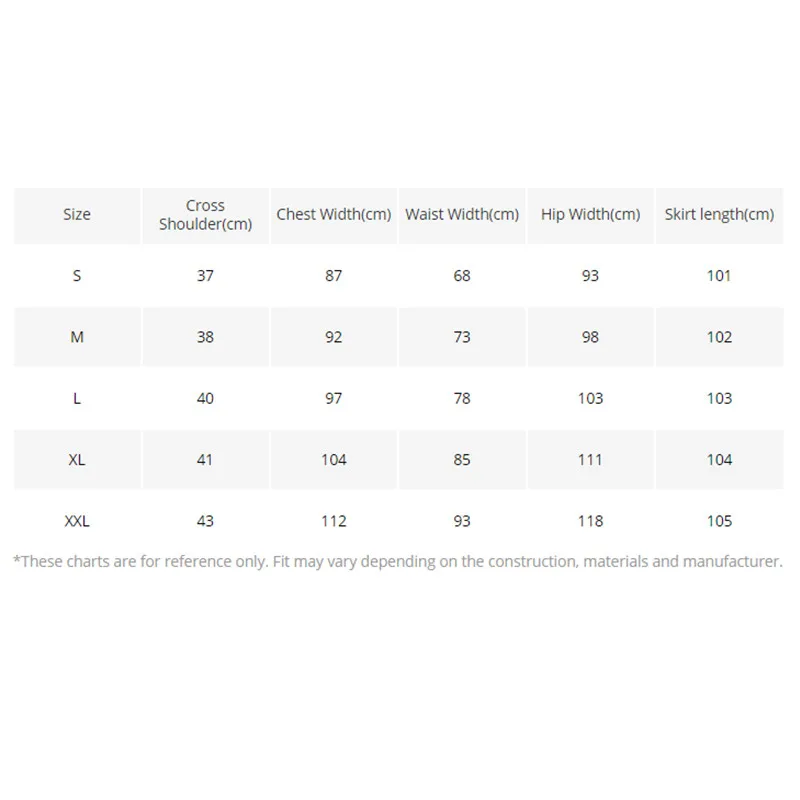Click the Cross Shoulder(cm) column header

205,215
